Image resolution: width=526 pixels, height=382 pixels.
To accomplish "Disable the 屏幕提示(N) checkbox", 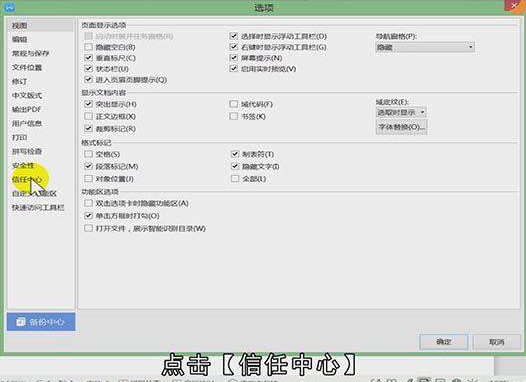I will (x=233, y=58).
